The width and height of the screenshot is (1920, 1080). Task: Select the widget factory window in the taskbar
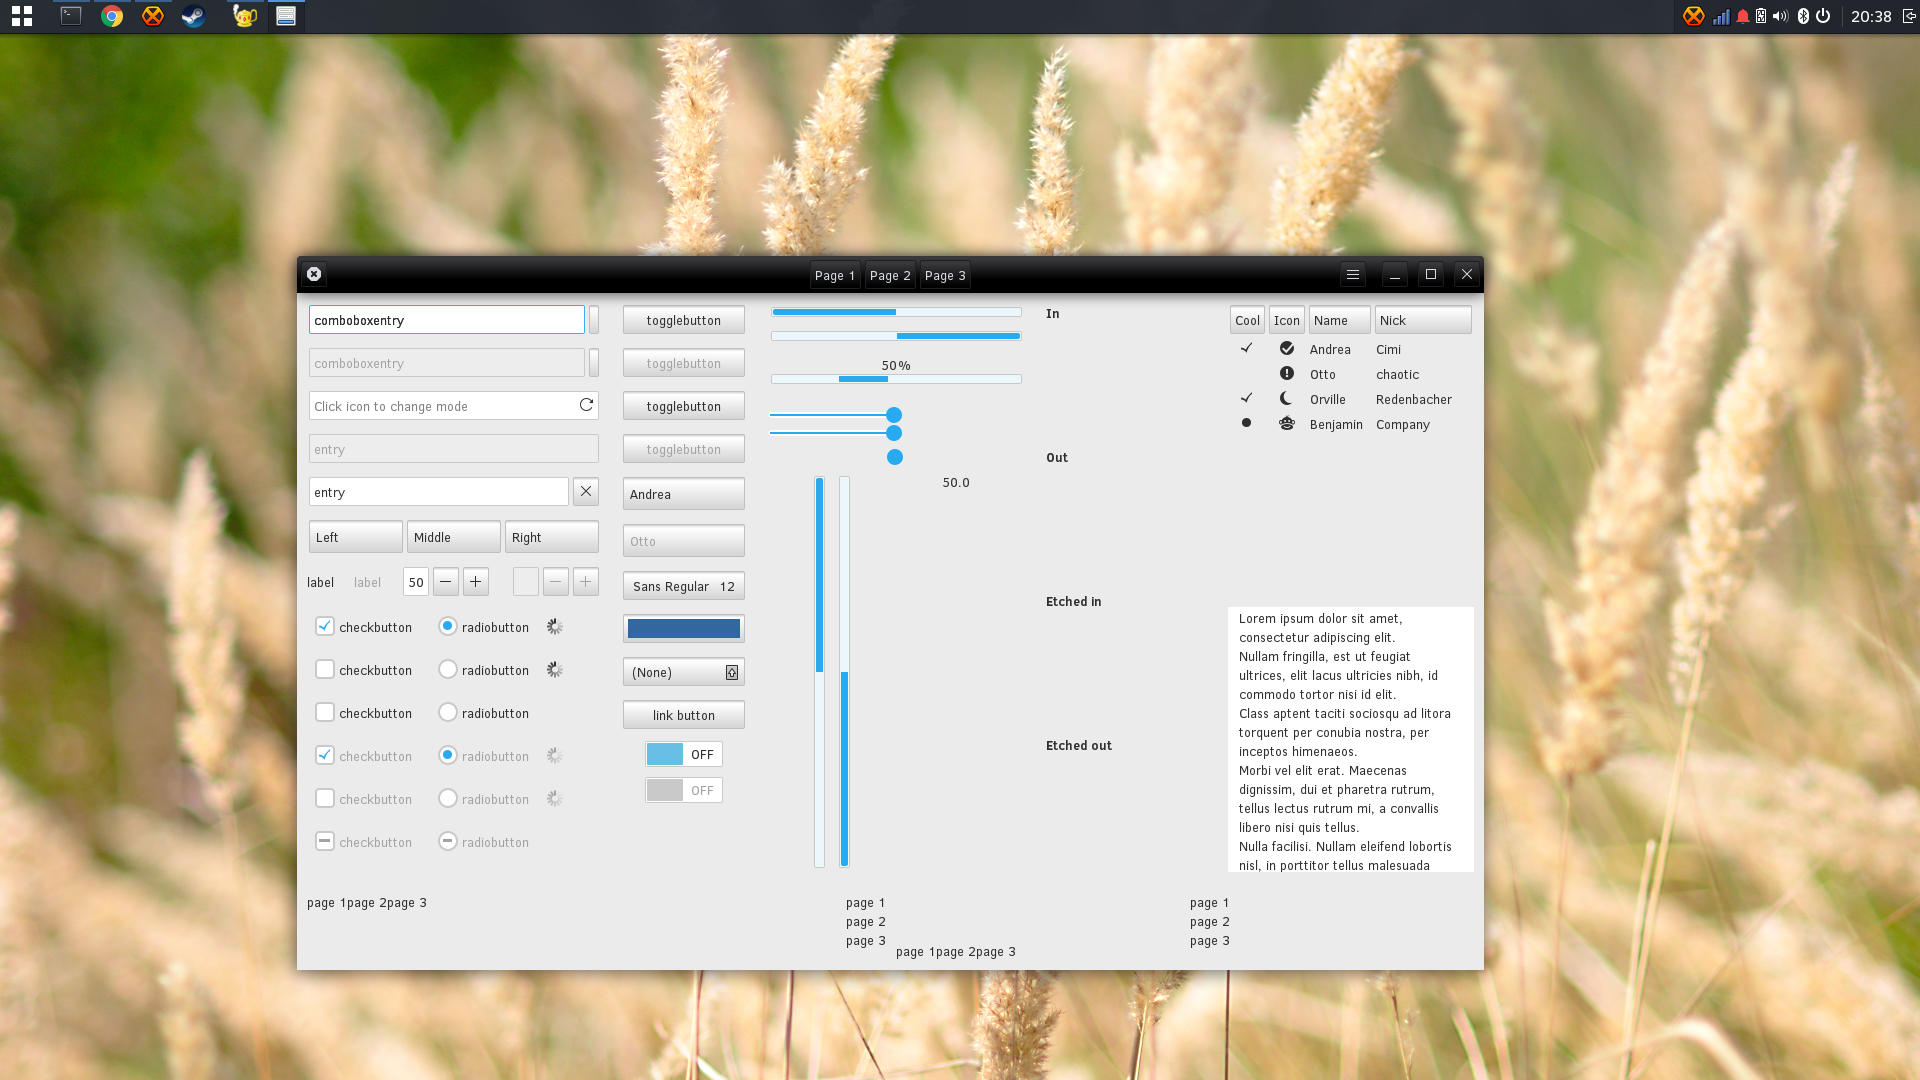click(286, 16)
